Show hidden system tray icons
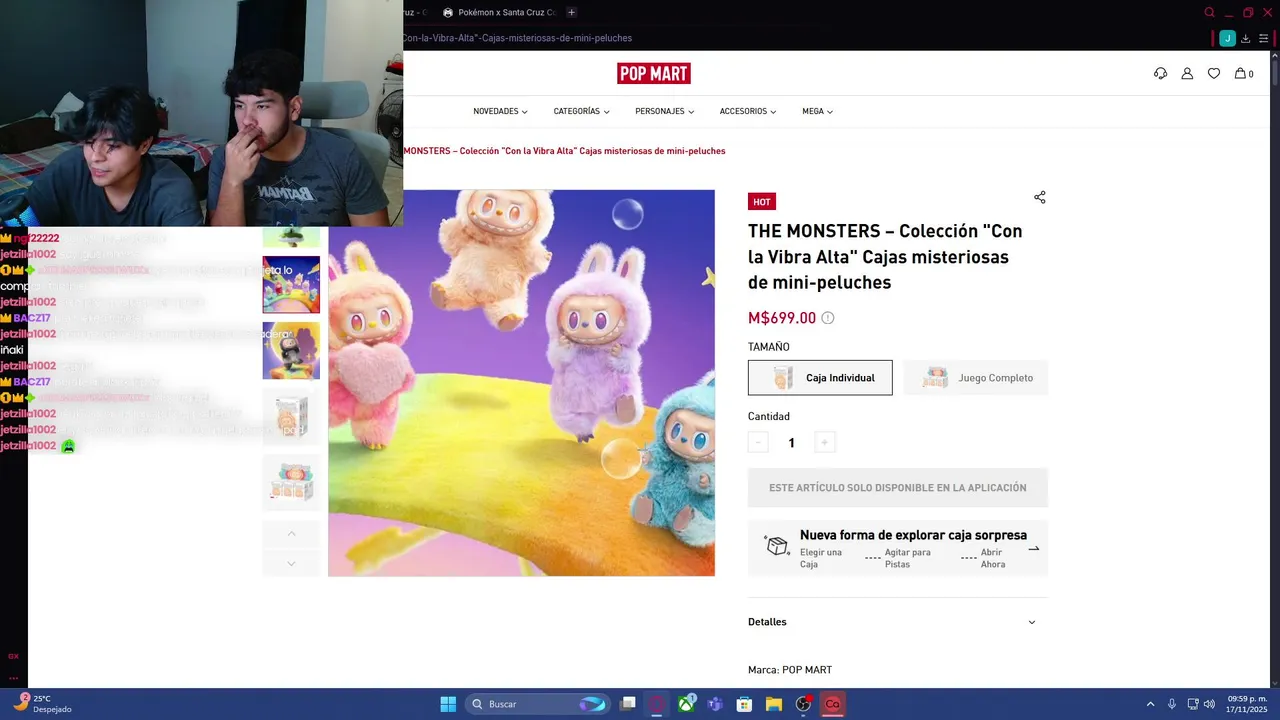Viewport: 1280px width, 720px height. [x=1150, y=704]
